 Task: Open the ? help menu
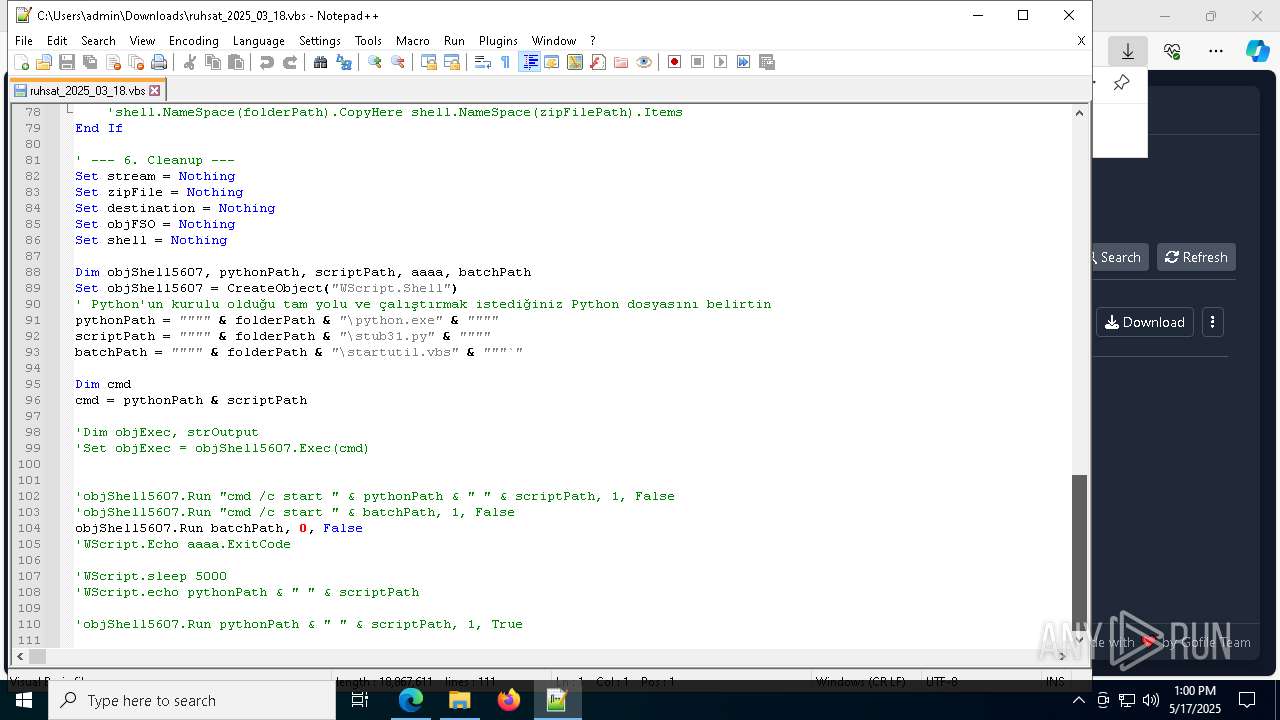pyautogui.click(x=592, y=41)
